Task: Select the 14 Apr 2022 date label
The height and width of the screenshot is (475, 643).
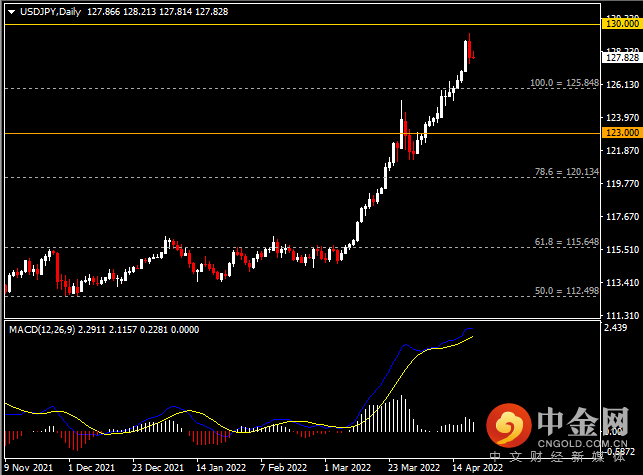Action: [x=478, y=468]
